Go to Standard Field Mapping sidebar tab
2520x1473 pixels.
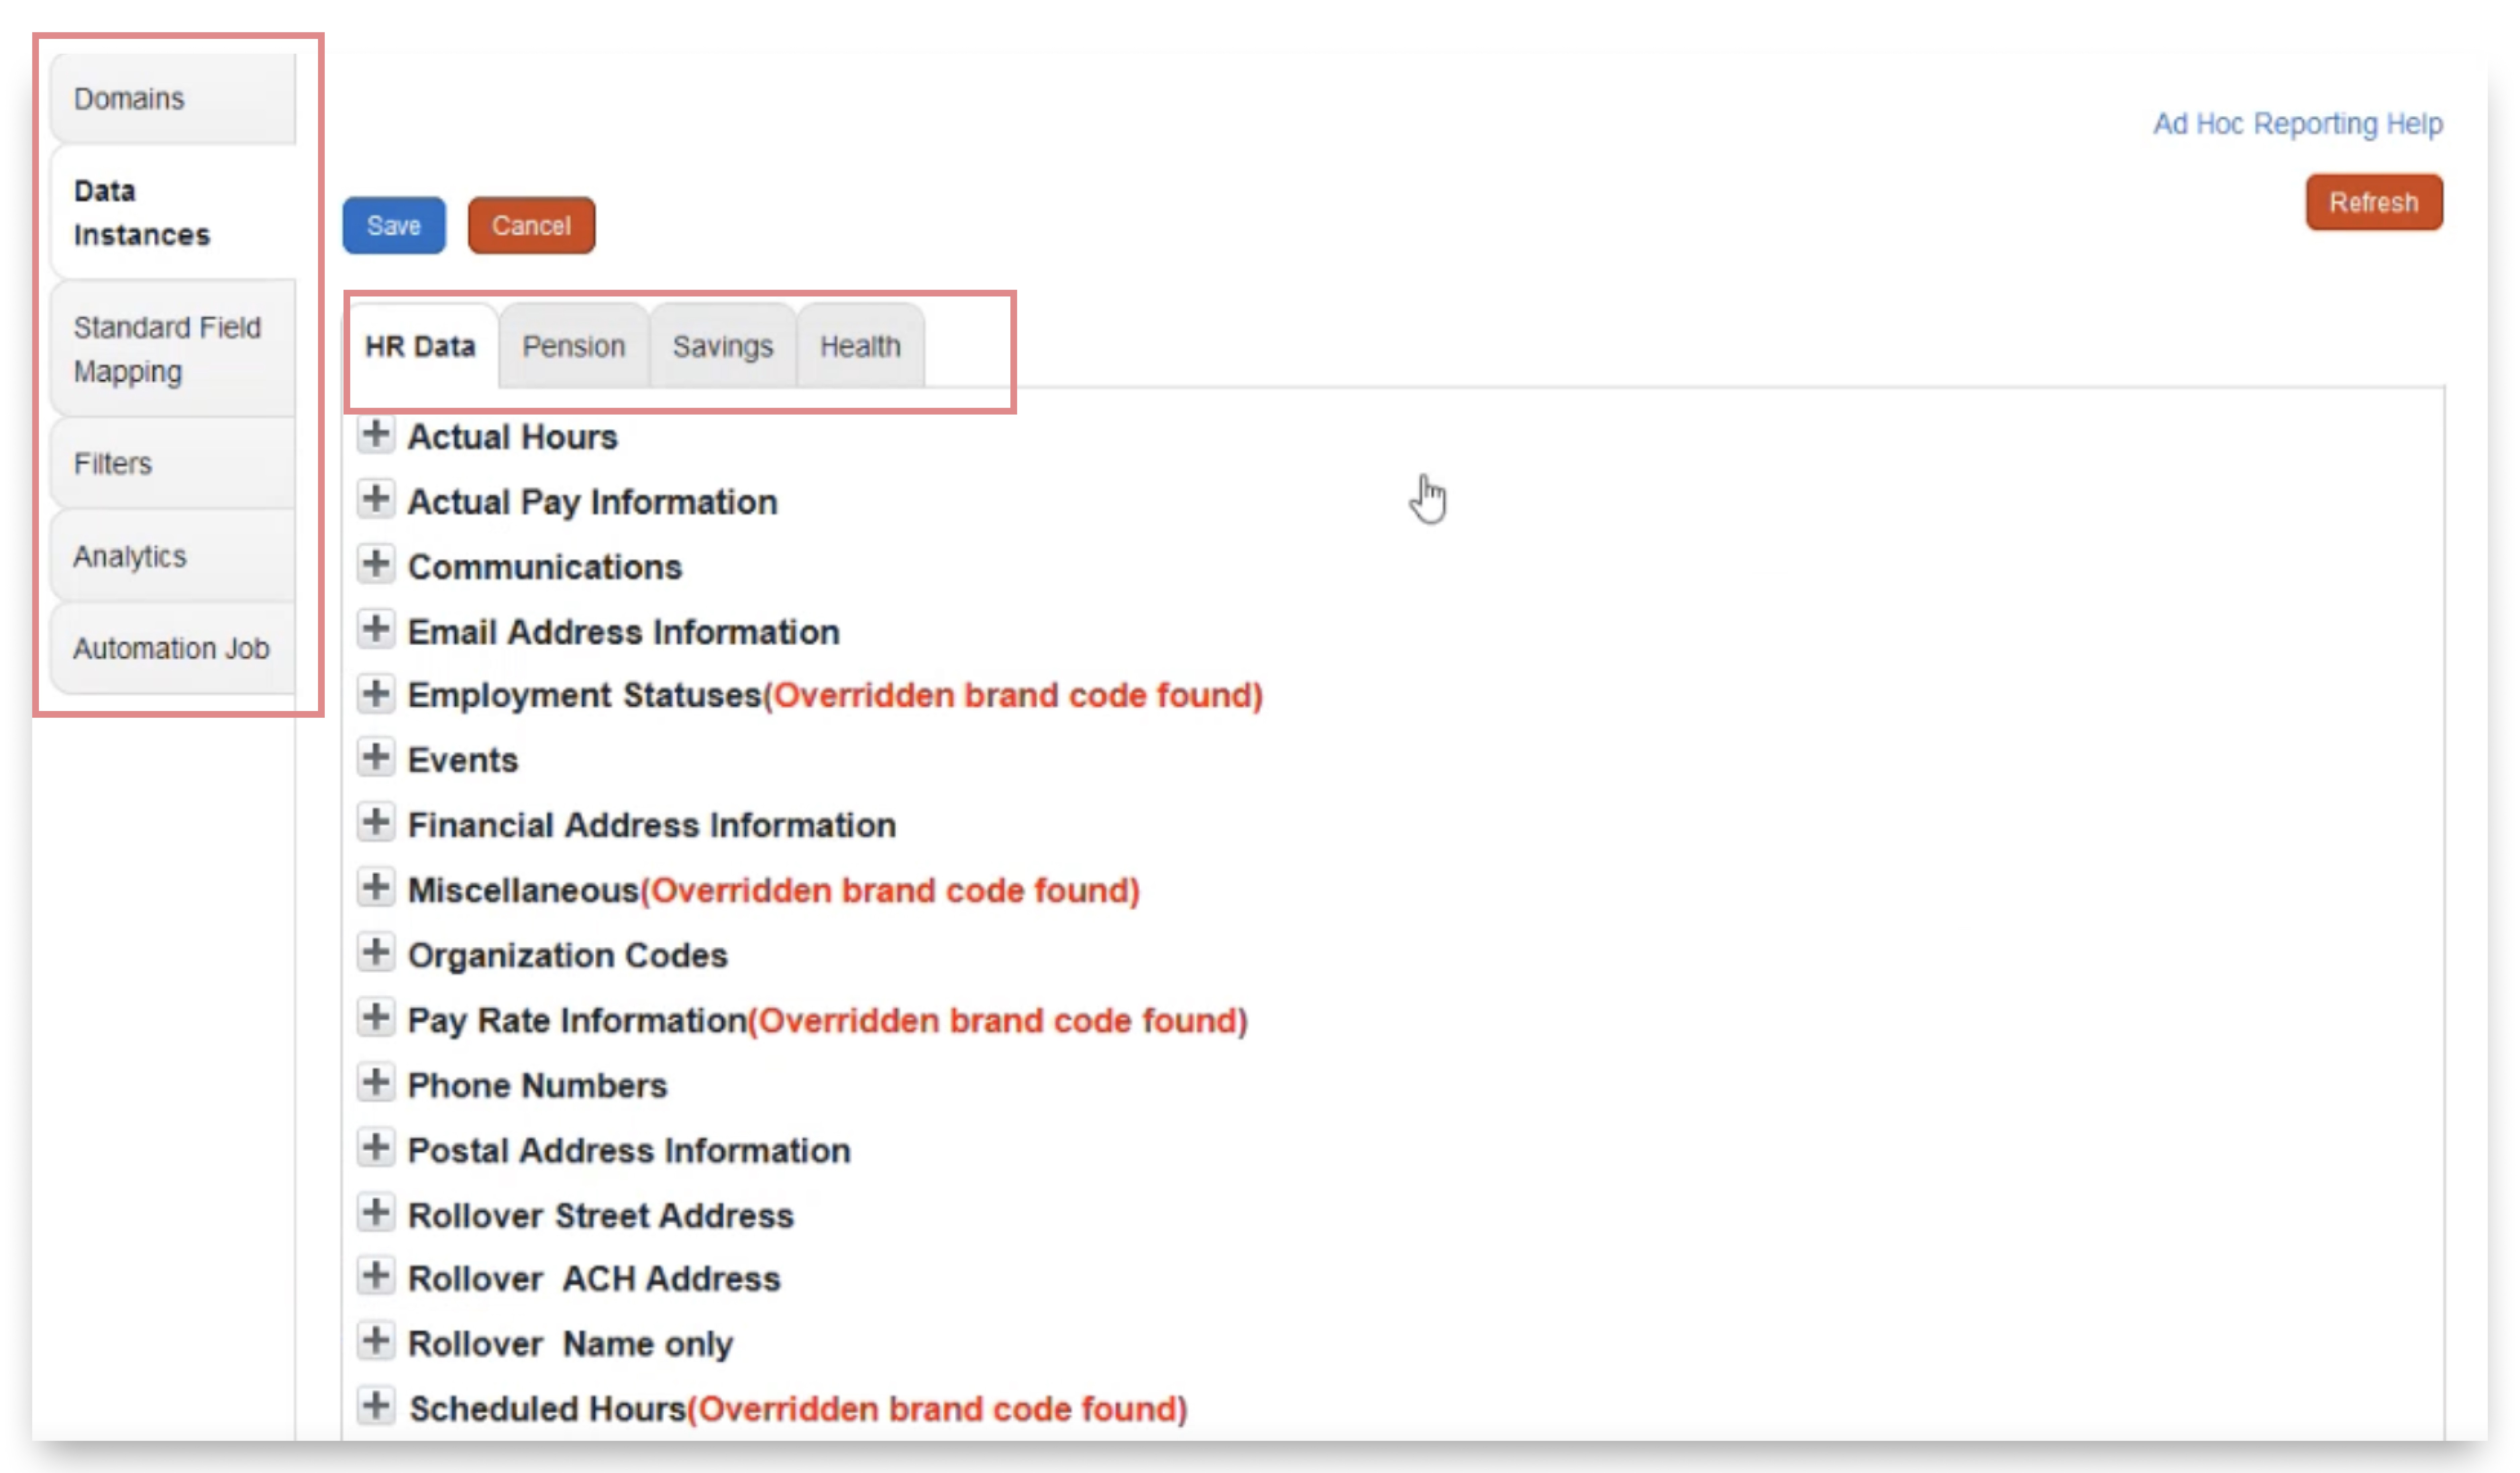point(168,349)
